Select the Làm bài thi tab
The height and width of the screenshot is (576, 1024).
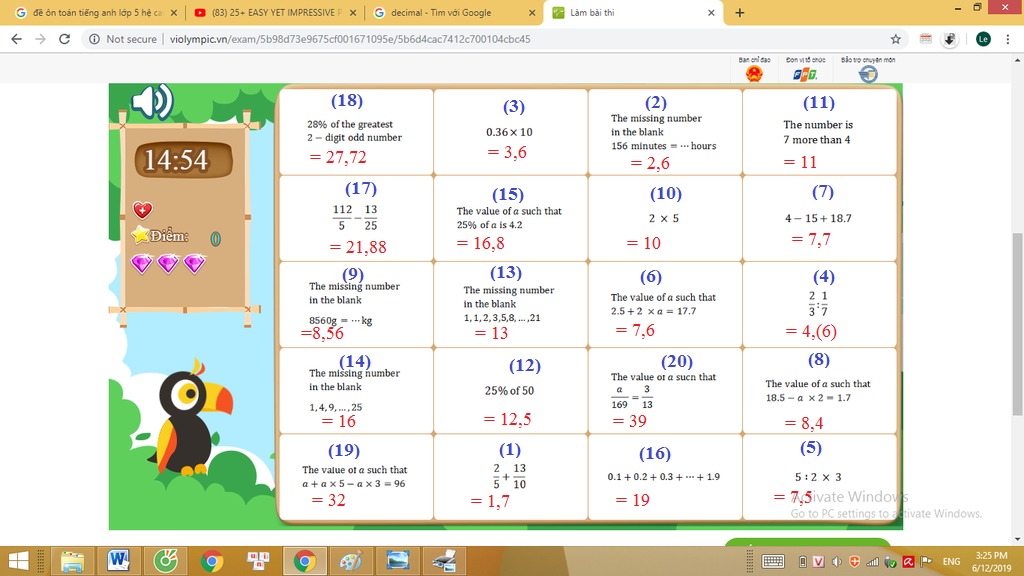[633, 12]
